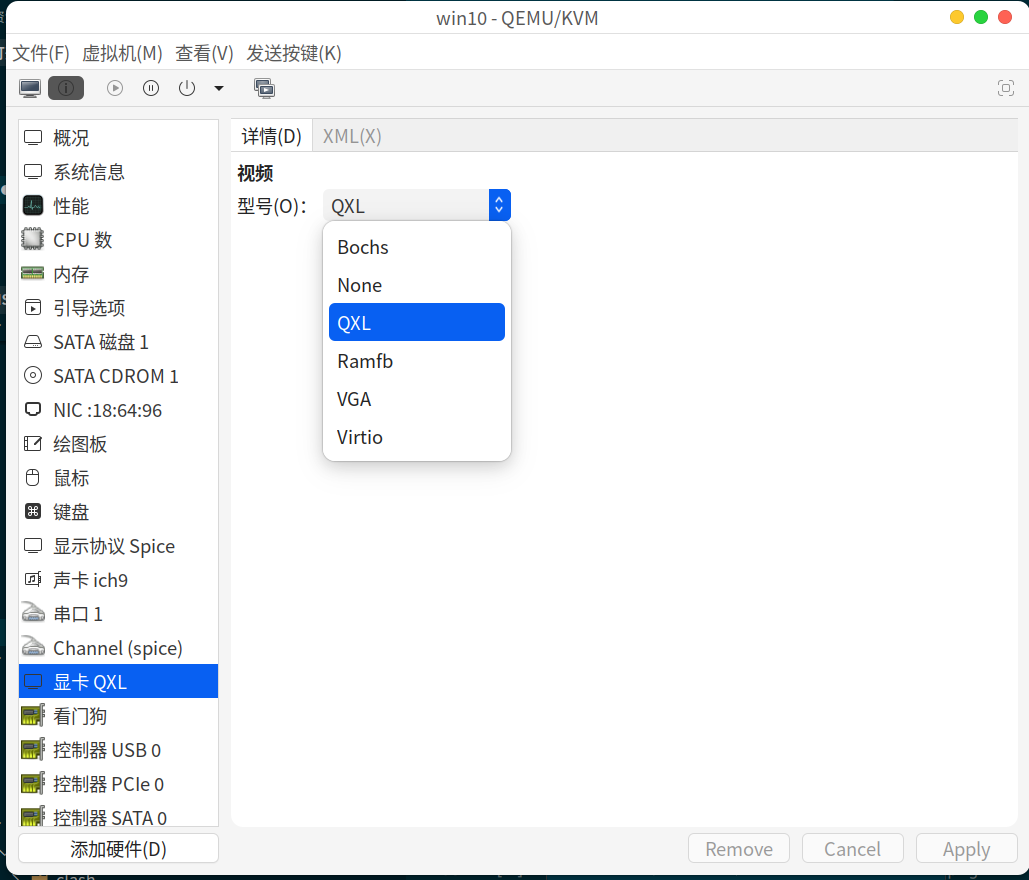
Task: Choose Ramfb video model
Action: coord(417,361)
